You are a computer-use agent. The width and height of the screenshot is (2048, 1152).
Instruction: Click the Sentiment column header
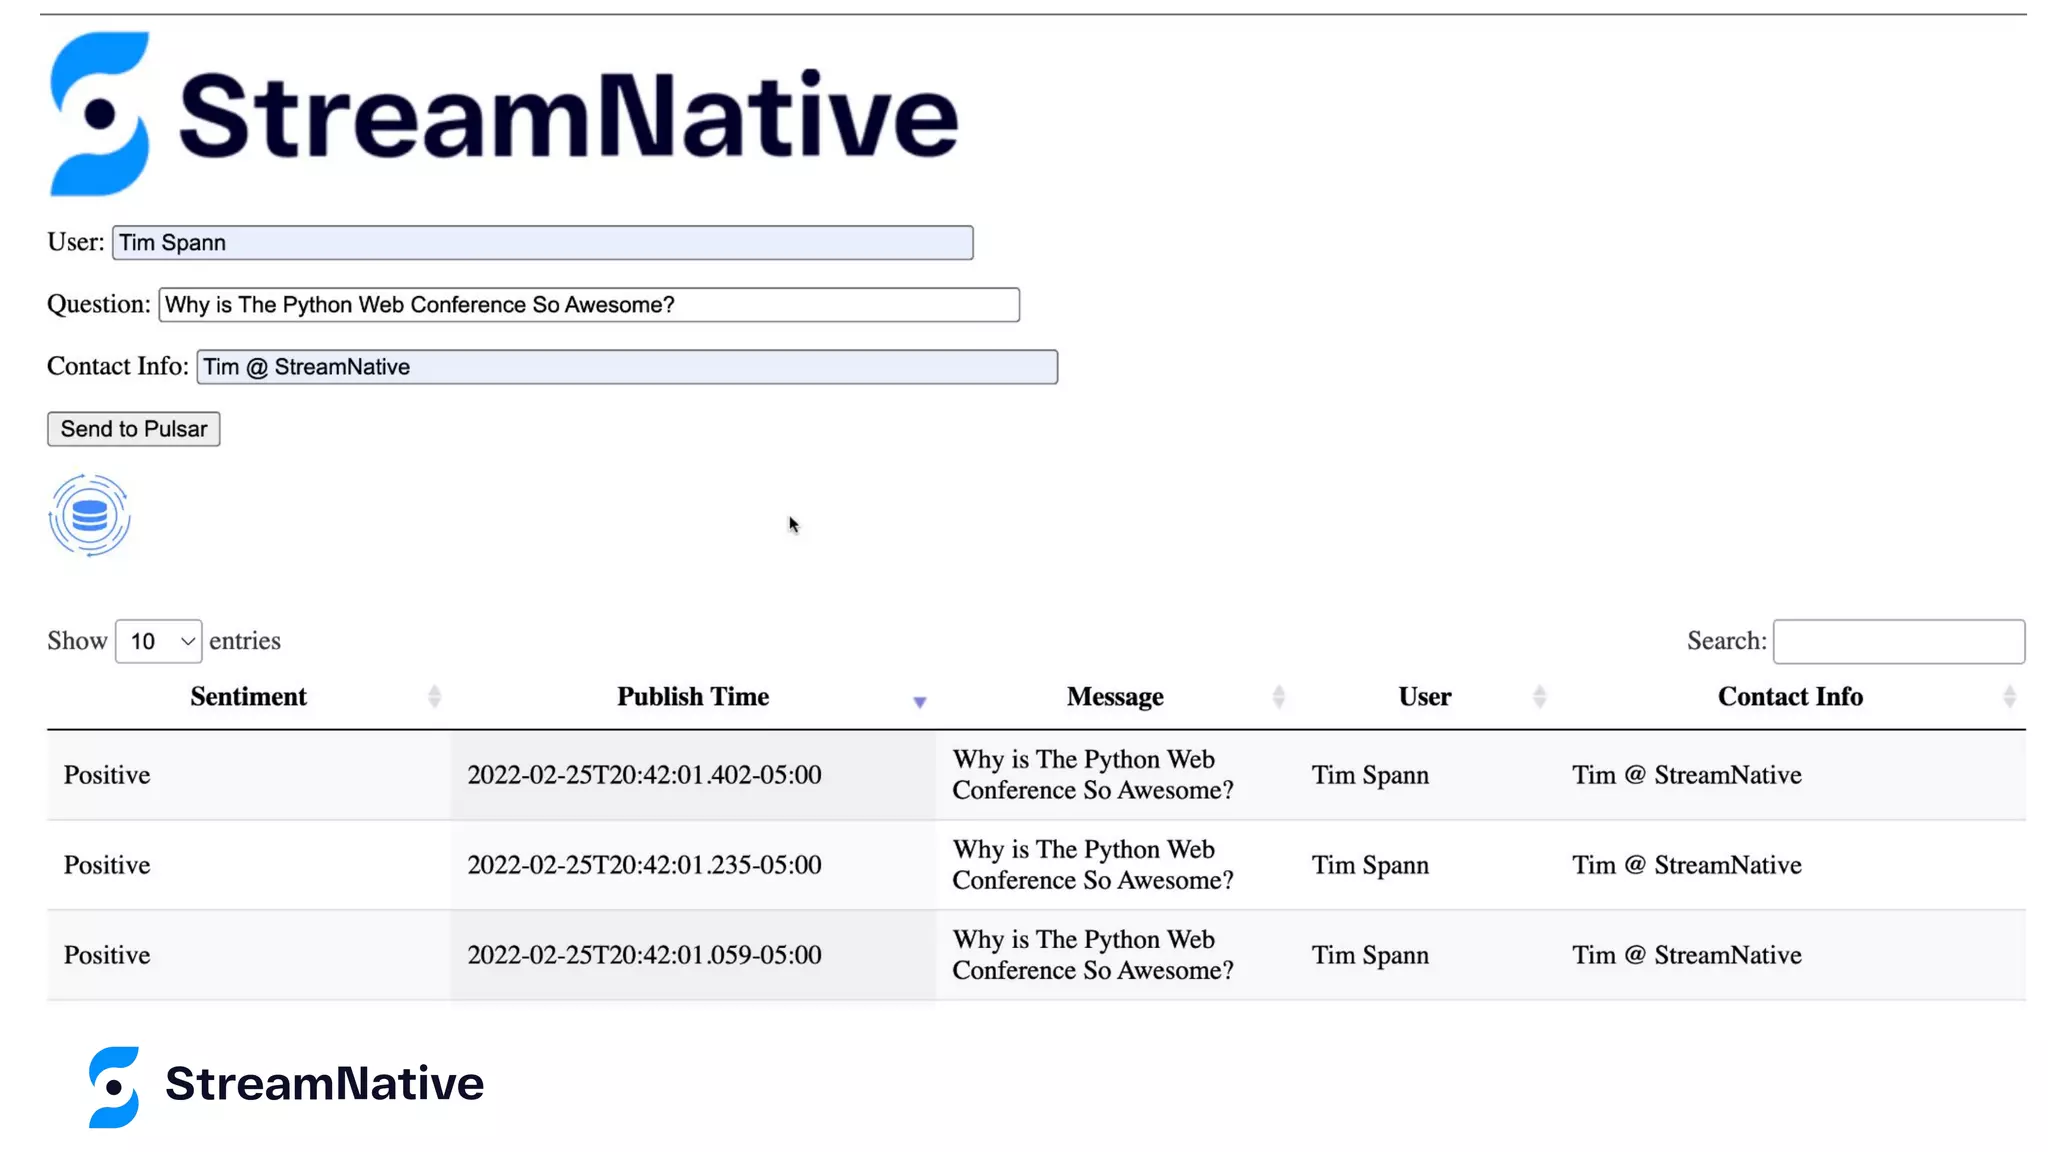pos(248,697)
